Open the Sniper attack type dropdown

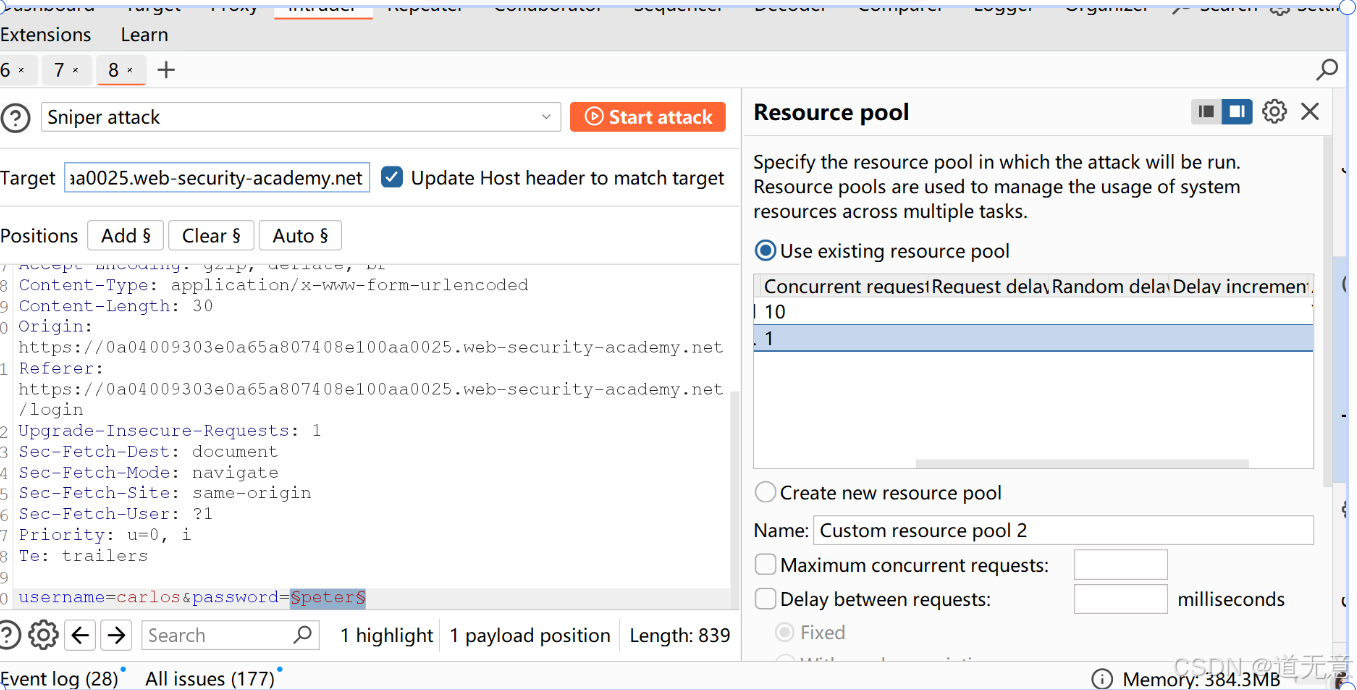(x=301, y=117)
